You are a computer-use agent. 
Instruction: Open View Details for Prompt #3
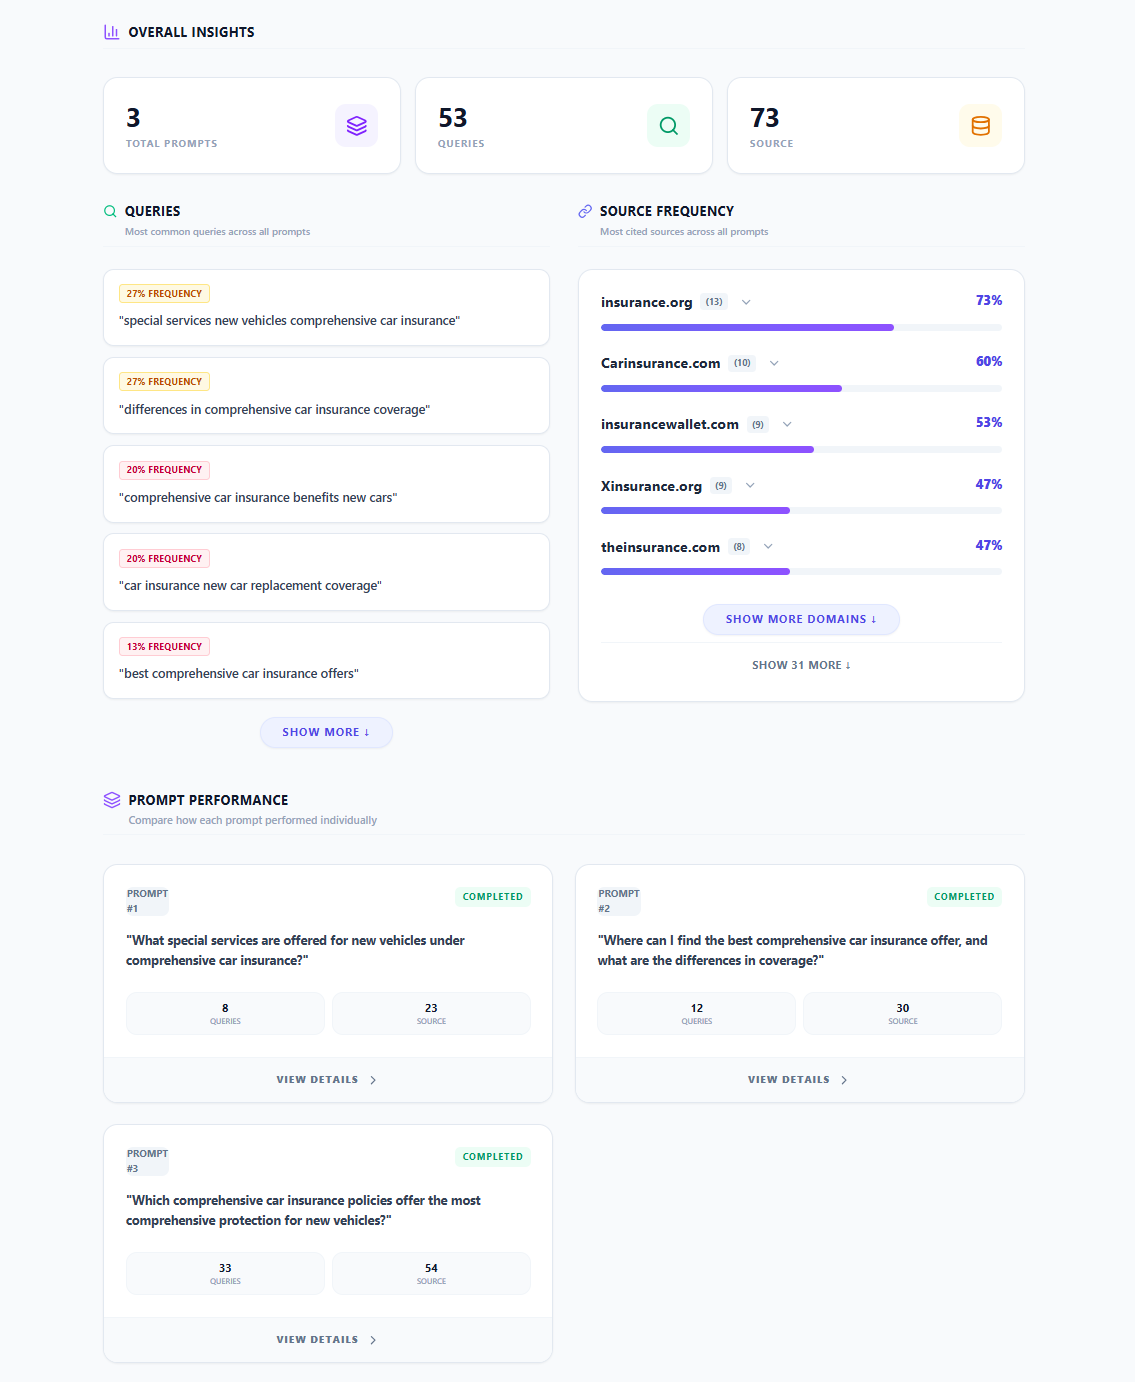tap(326, 1339)
